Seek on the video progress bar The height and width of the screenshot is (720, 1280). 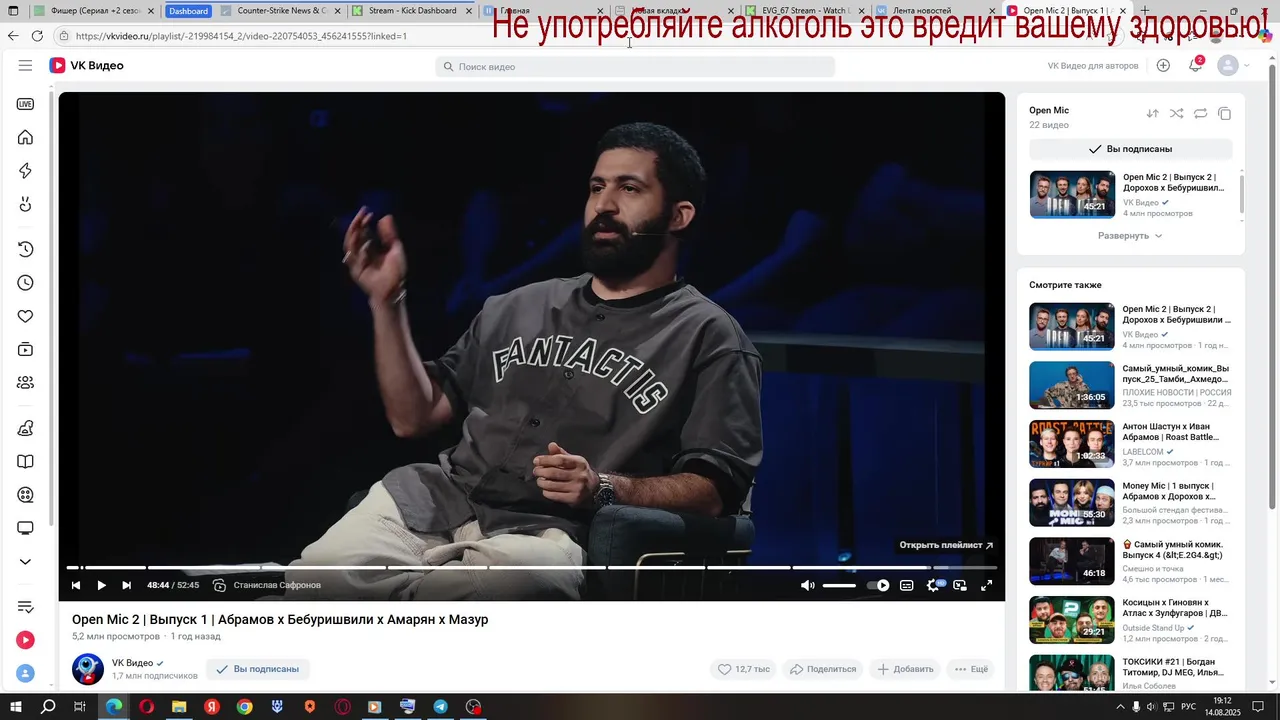(532, 568)
